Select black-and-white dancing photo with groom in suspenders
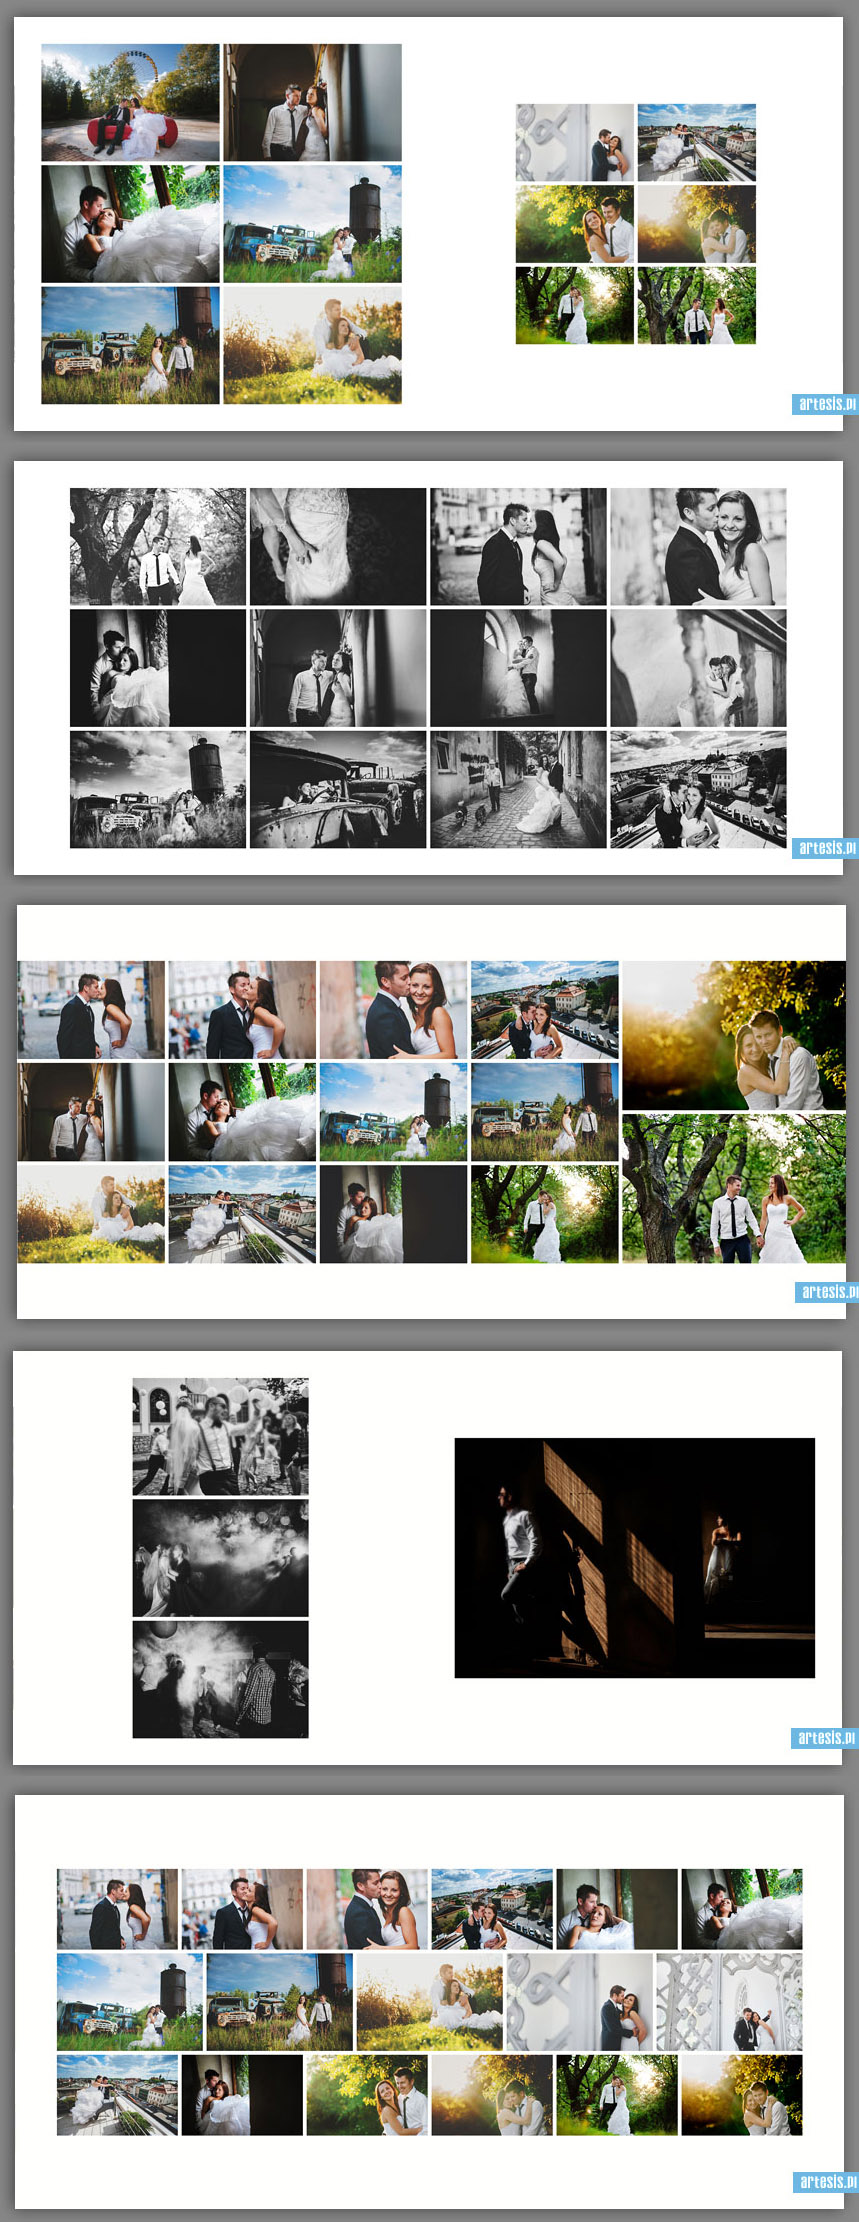This screenshot has height=2222, width=859. point(221,1436)
